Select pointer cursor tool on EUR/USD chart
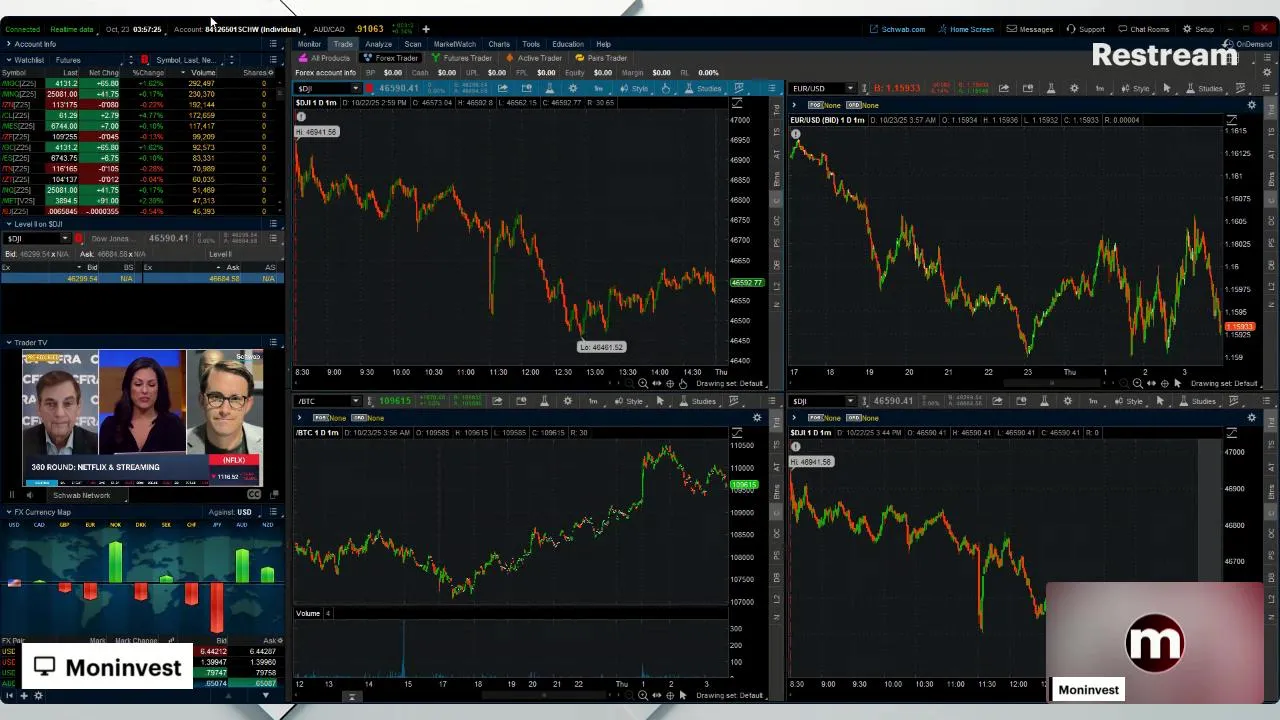 1166,89
